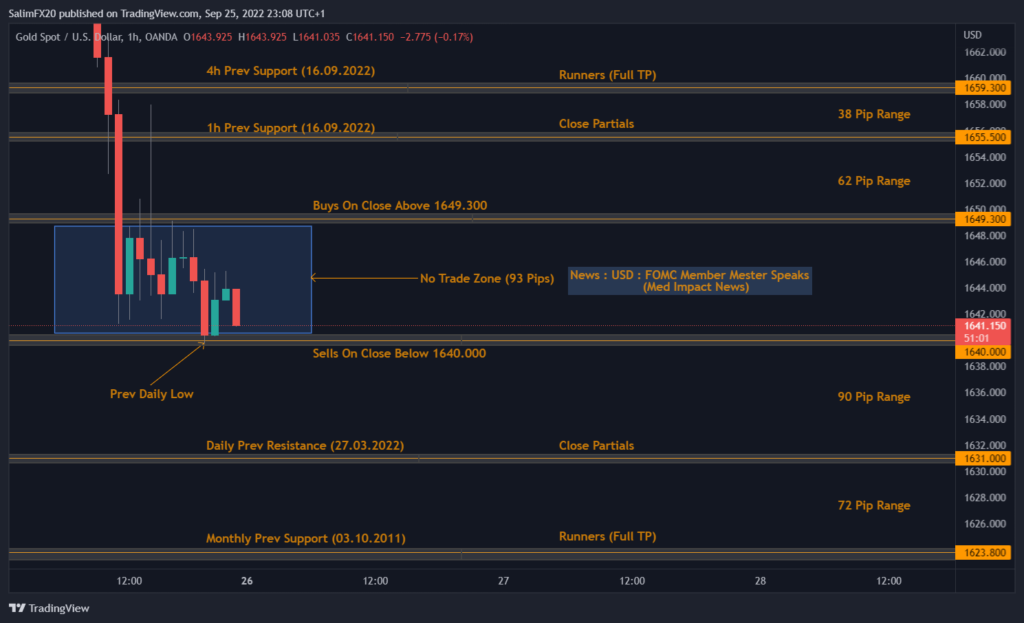Image resolution: width=1024 pixels, height=623 pixels.
Task: Click the FOMC Member Mester news annotation box
Action: (x=689, y=281)
